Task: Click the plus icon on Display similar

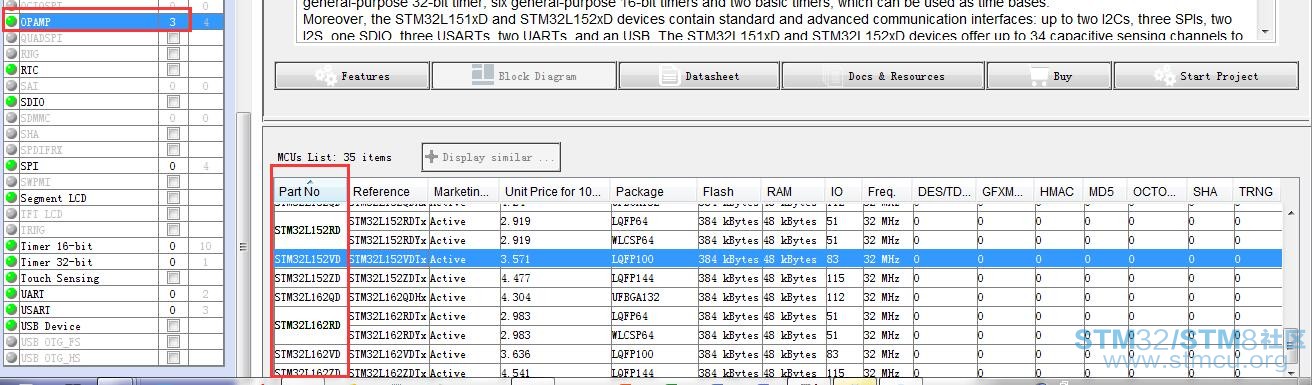Action: click(432, 157)
